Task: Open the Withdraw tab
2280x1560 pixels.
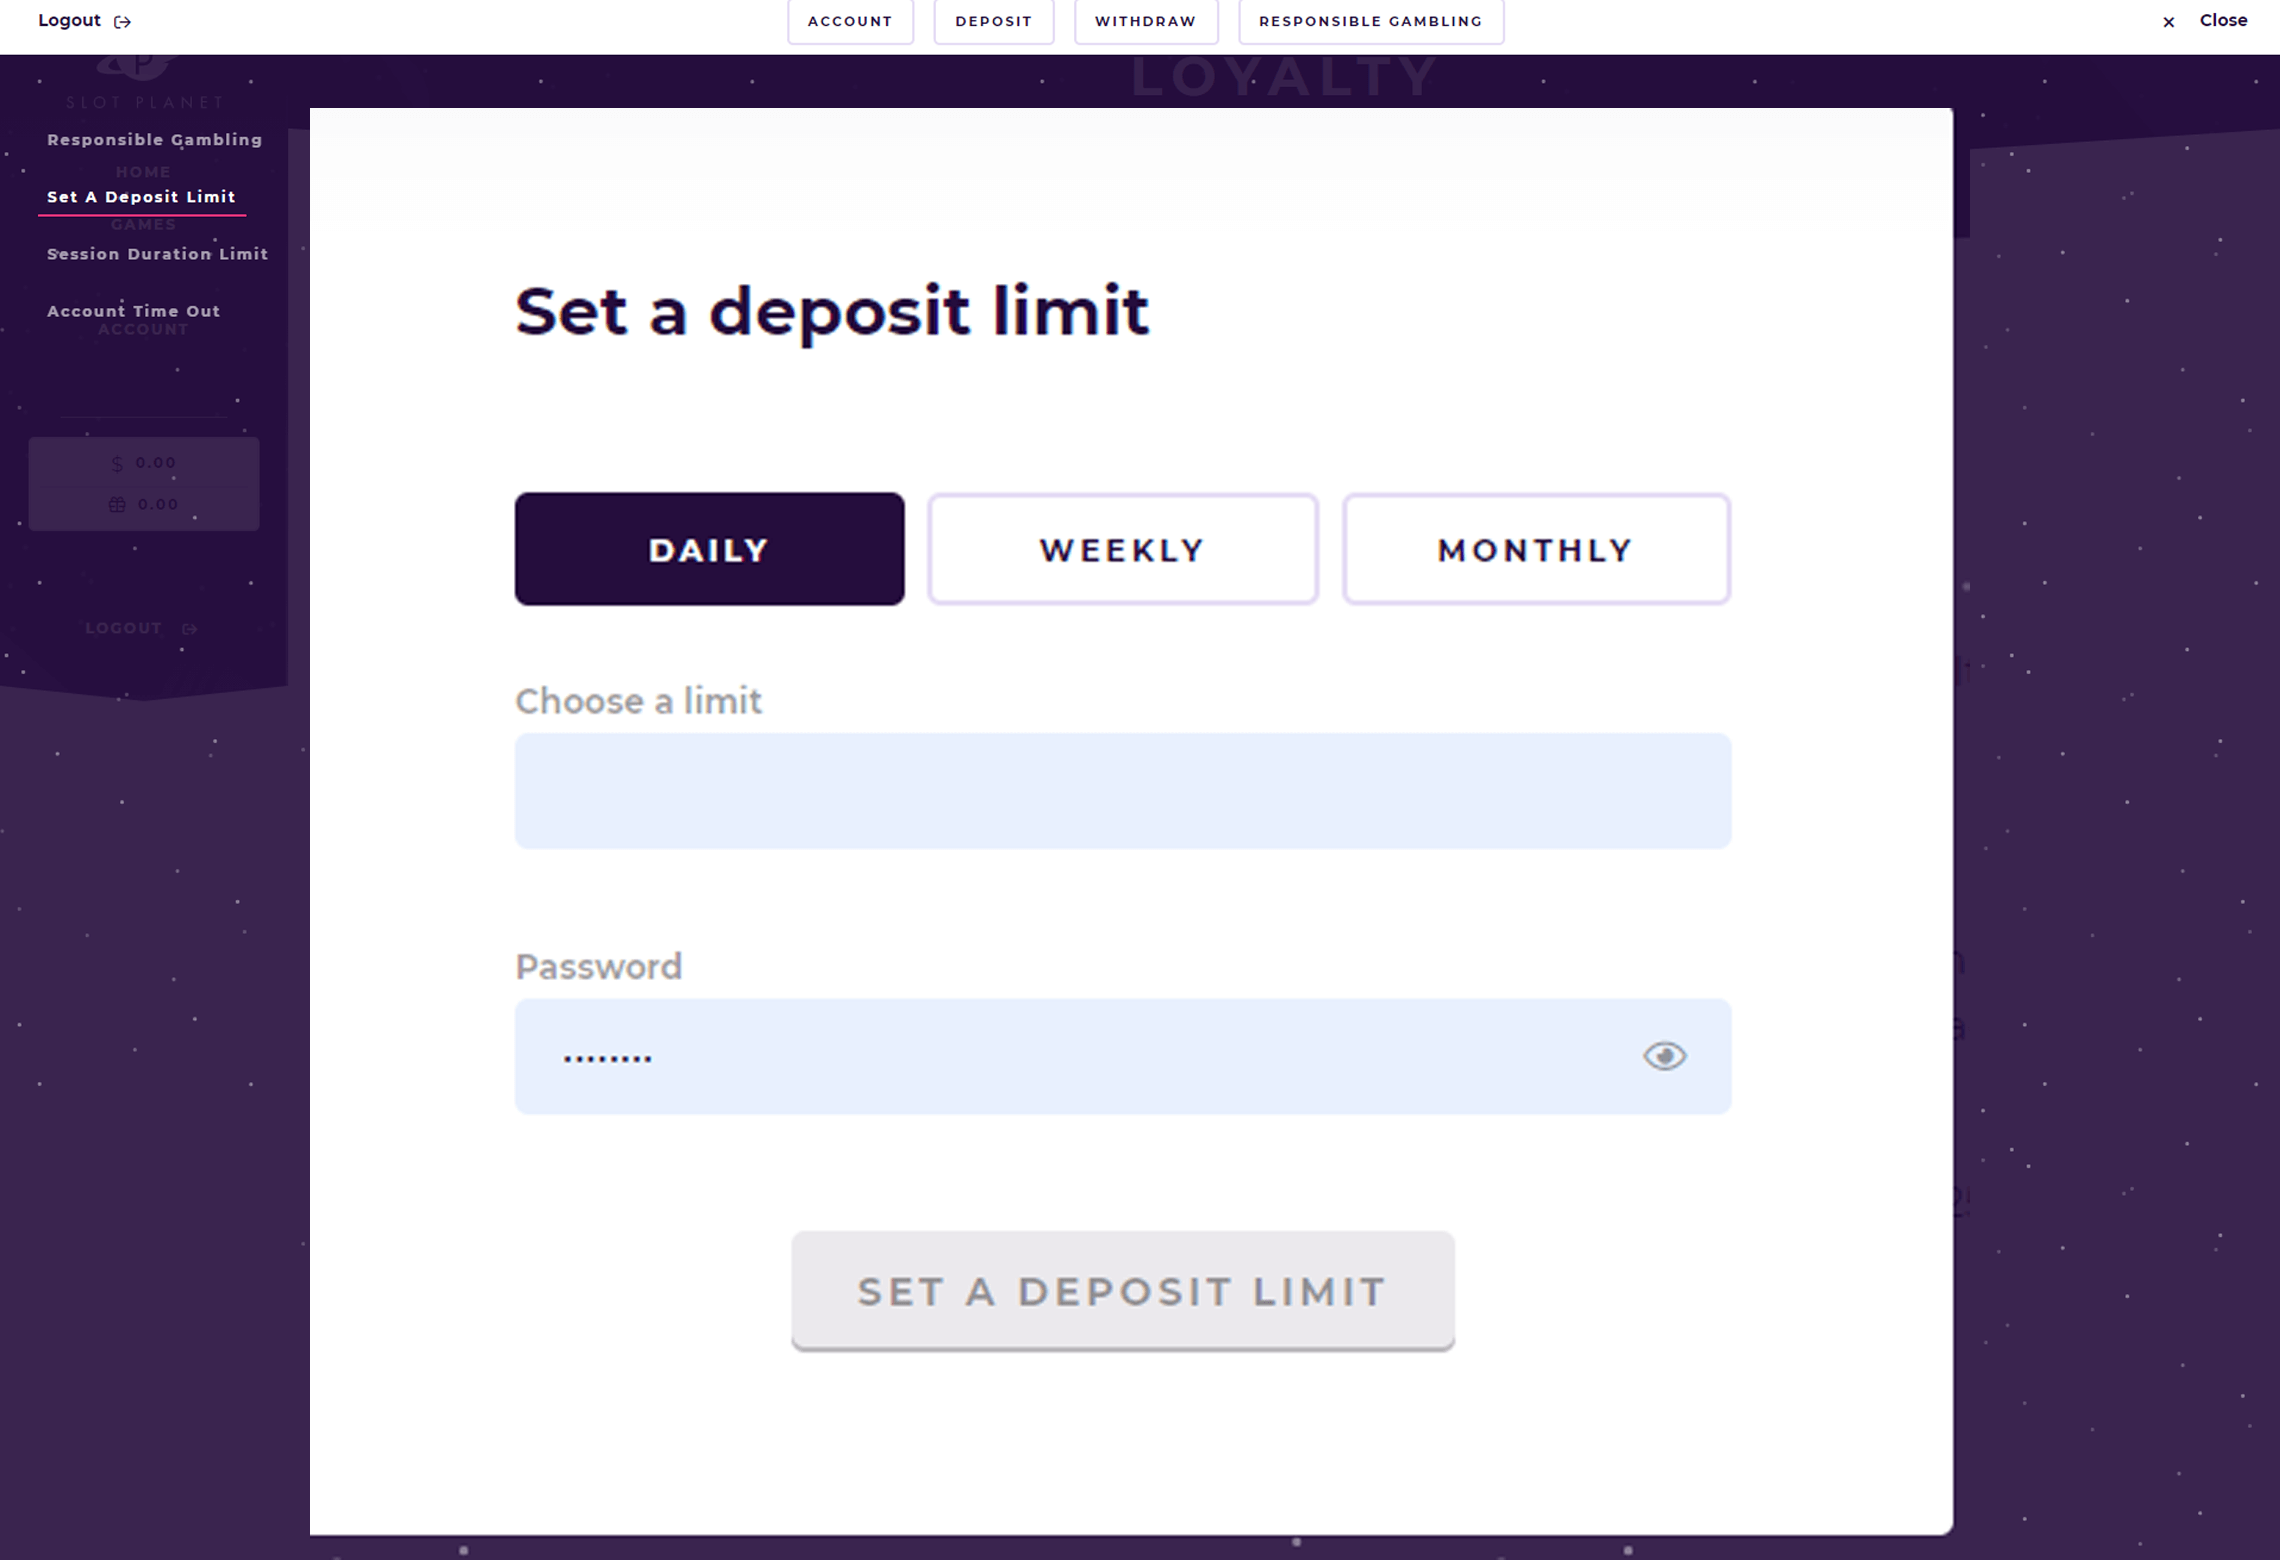Action: [1145, 21]
